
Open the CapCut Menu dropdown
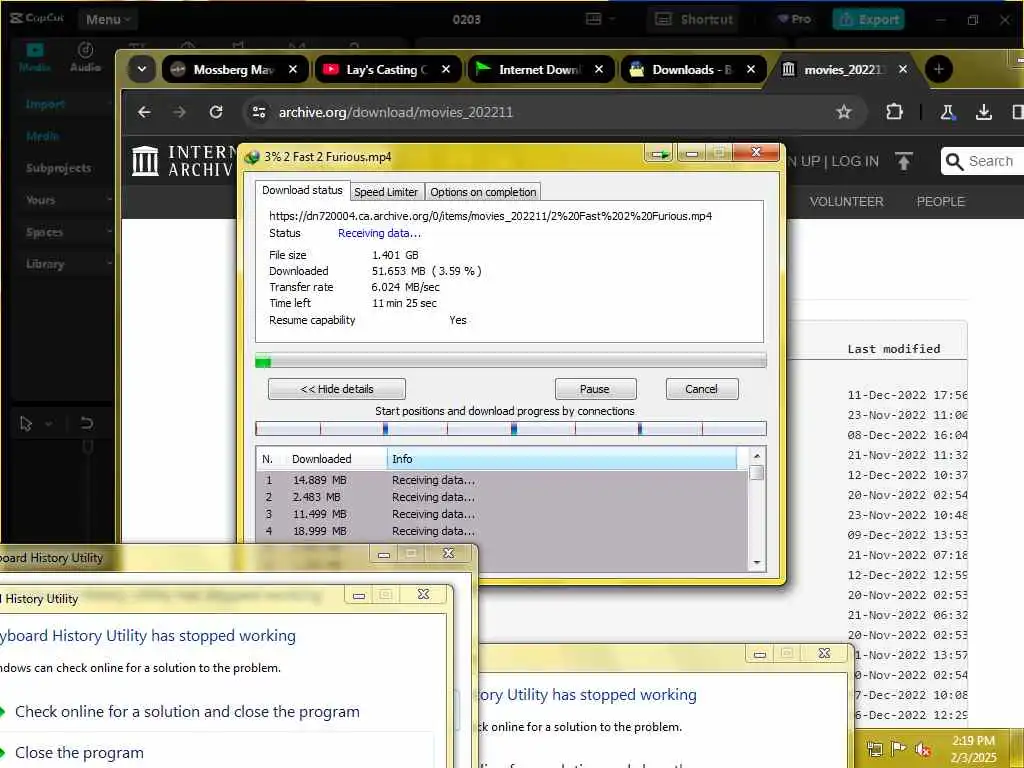[108, 19]
